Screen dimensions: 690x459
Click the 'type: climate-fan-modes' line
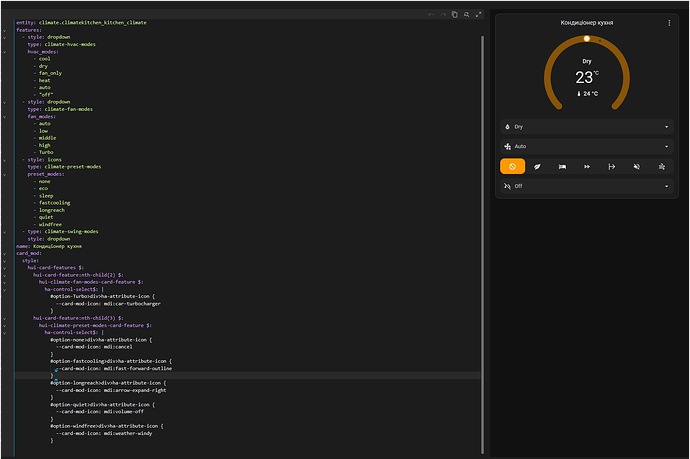tap(60, 109)
